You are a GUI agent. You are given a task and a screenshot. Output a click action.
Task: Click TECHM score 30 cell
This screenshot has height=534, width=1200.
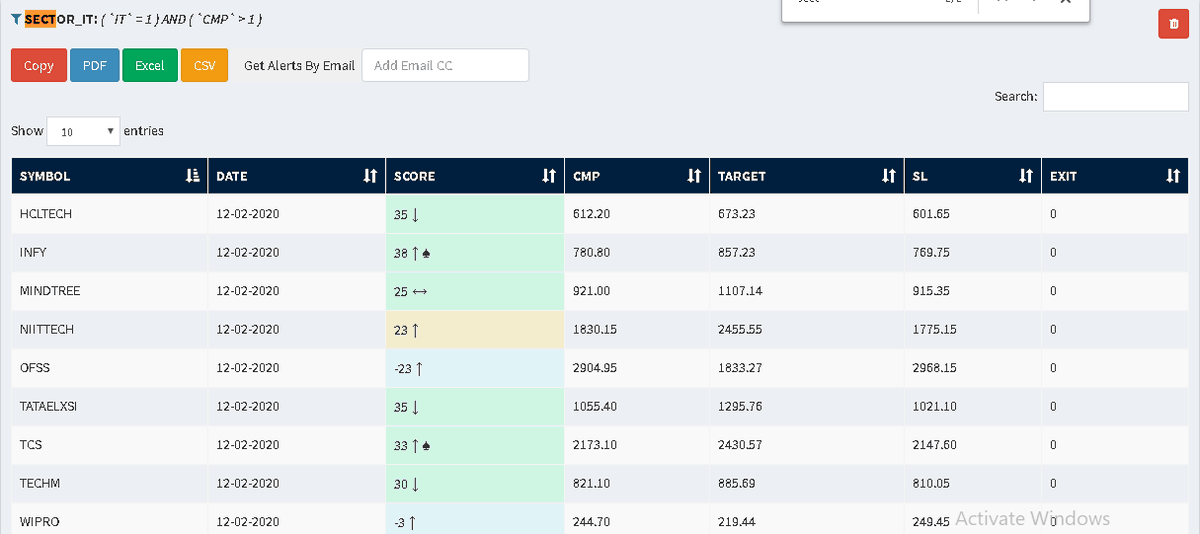coord(475,483)
